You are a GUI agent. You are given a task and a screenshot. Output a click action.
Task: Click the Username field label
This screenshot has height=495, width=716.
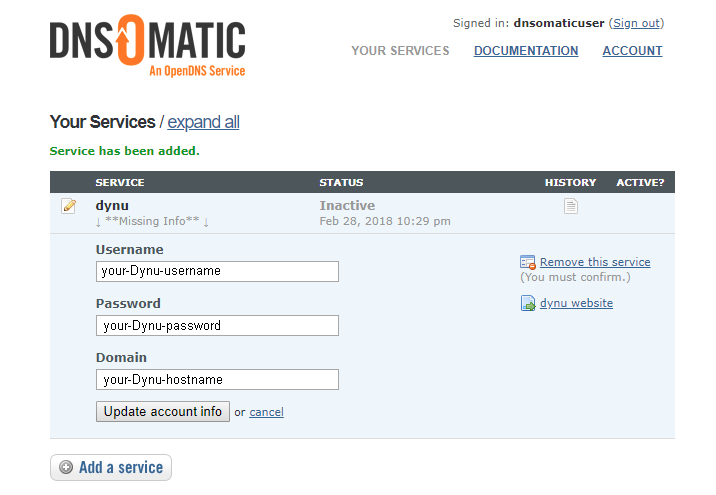point(130,249)
